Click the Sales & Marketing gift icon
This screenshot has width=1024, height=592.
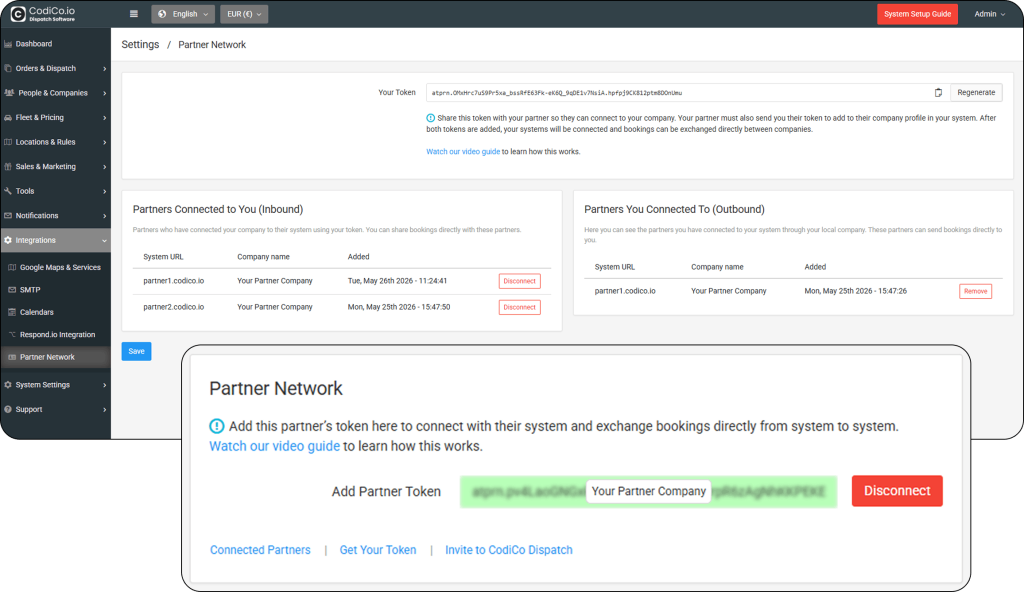click(8, 167)
